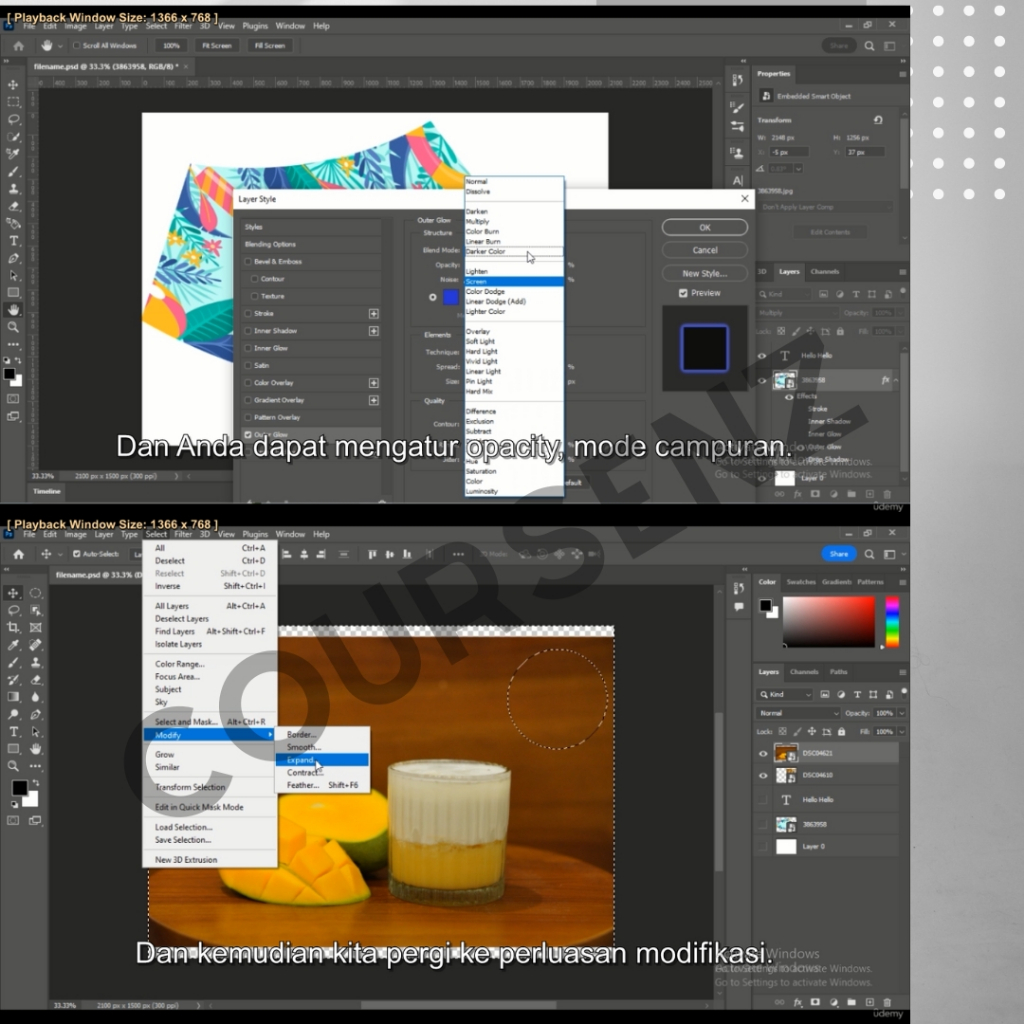1024x1024 pixels.
Task: Click Fit Screen button in top screenshot
Action: (x=217, y=46)
